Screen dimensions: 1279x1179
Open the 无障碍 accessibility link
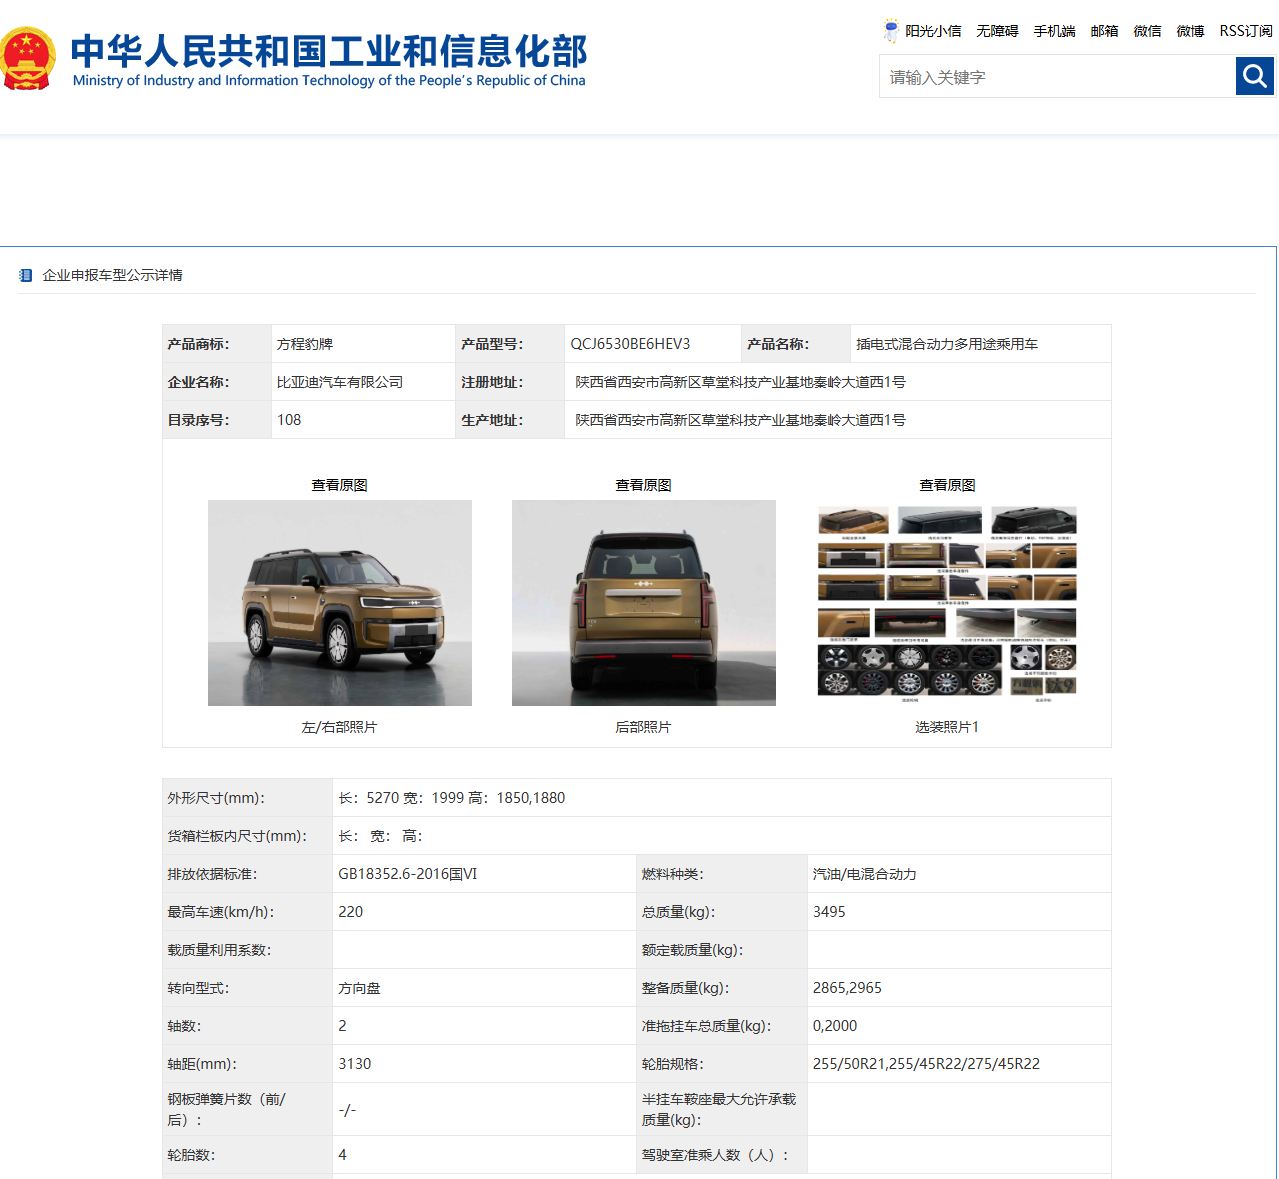click(x=997, y=31)
